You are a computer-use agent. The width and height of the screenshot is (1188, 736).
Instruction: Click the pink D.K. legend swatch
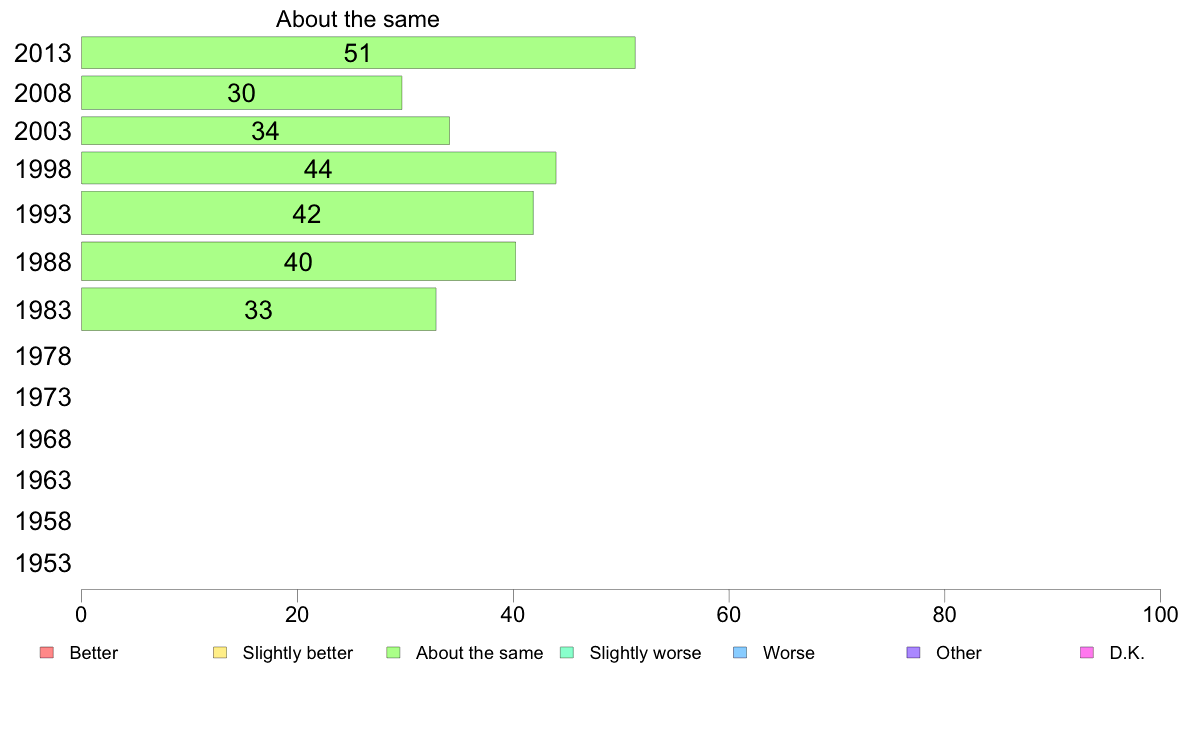coord(1087,653)
